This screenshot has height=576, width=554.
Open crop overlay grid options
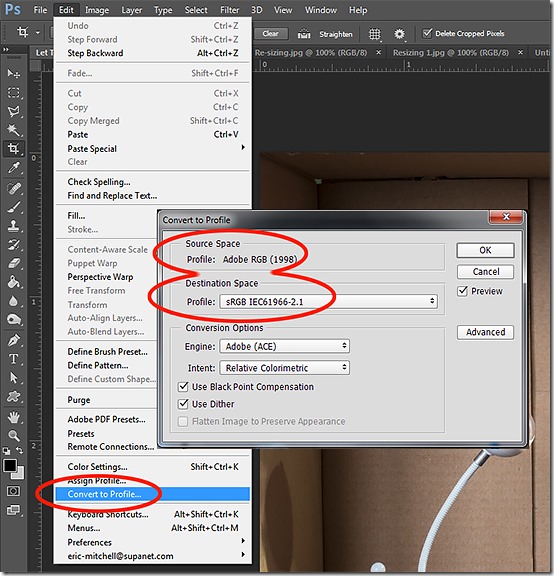(x=375, y=35)
